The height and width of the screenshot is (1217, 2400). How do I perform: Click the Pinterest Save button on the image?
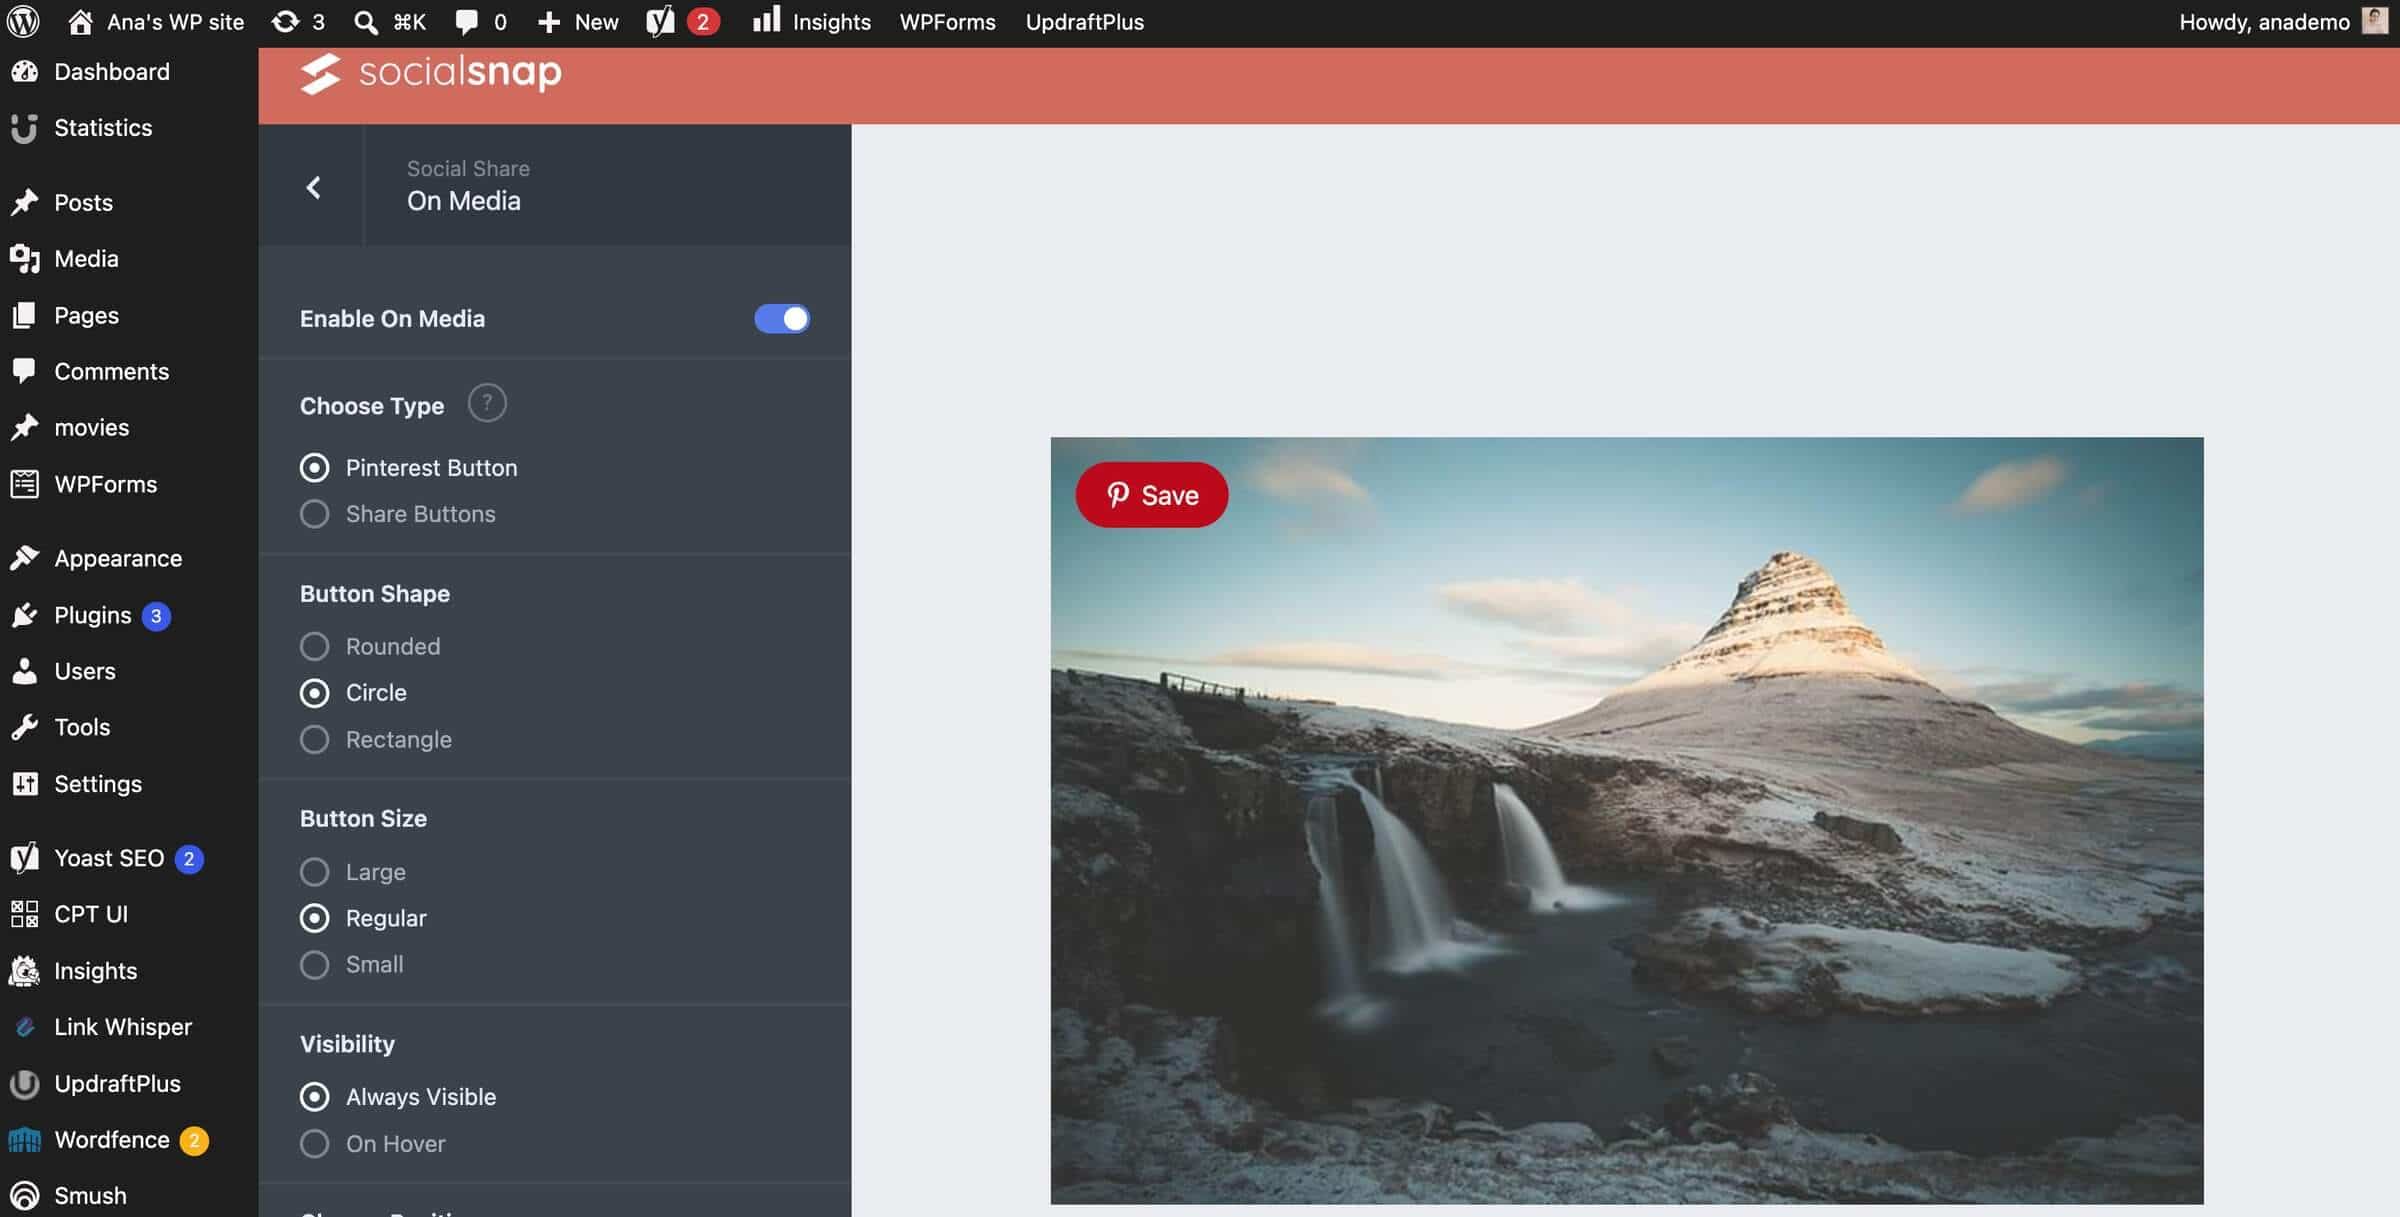click(1151, 494)
